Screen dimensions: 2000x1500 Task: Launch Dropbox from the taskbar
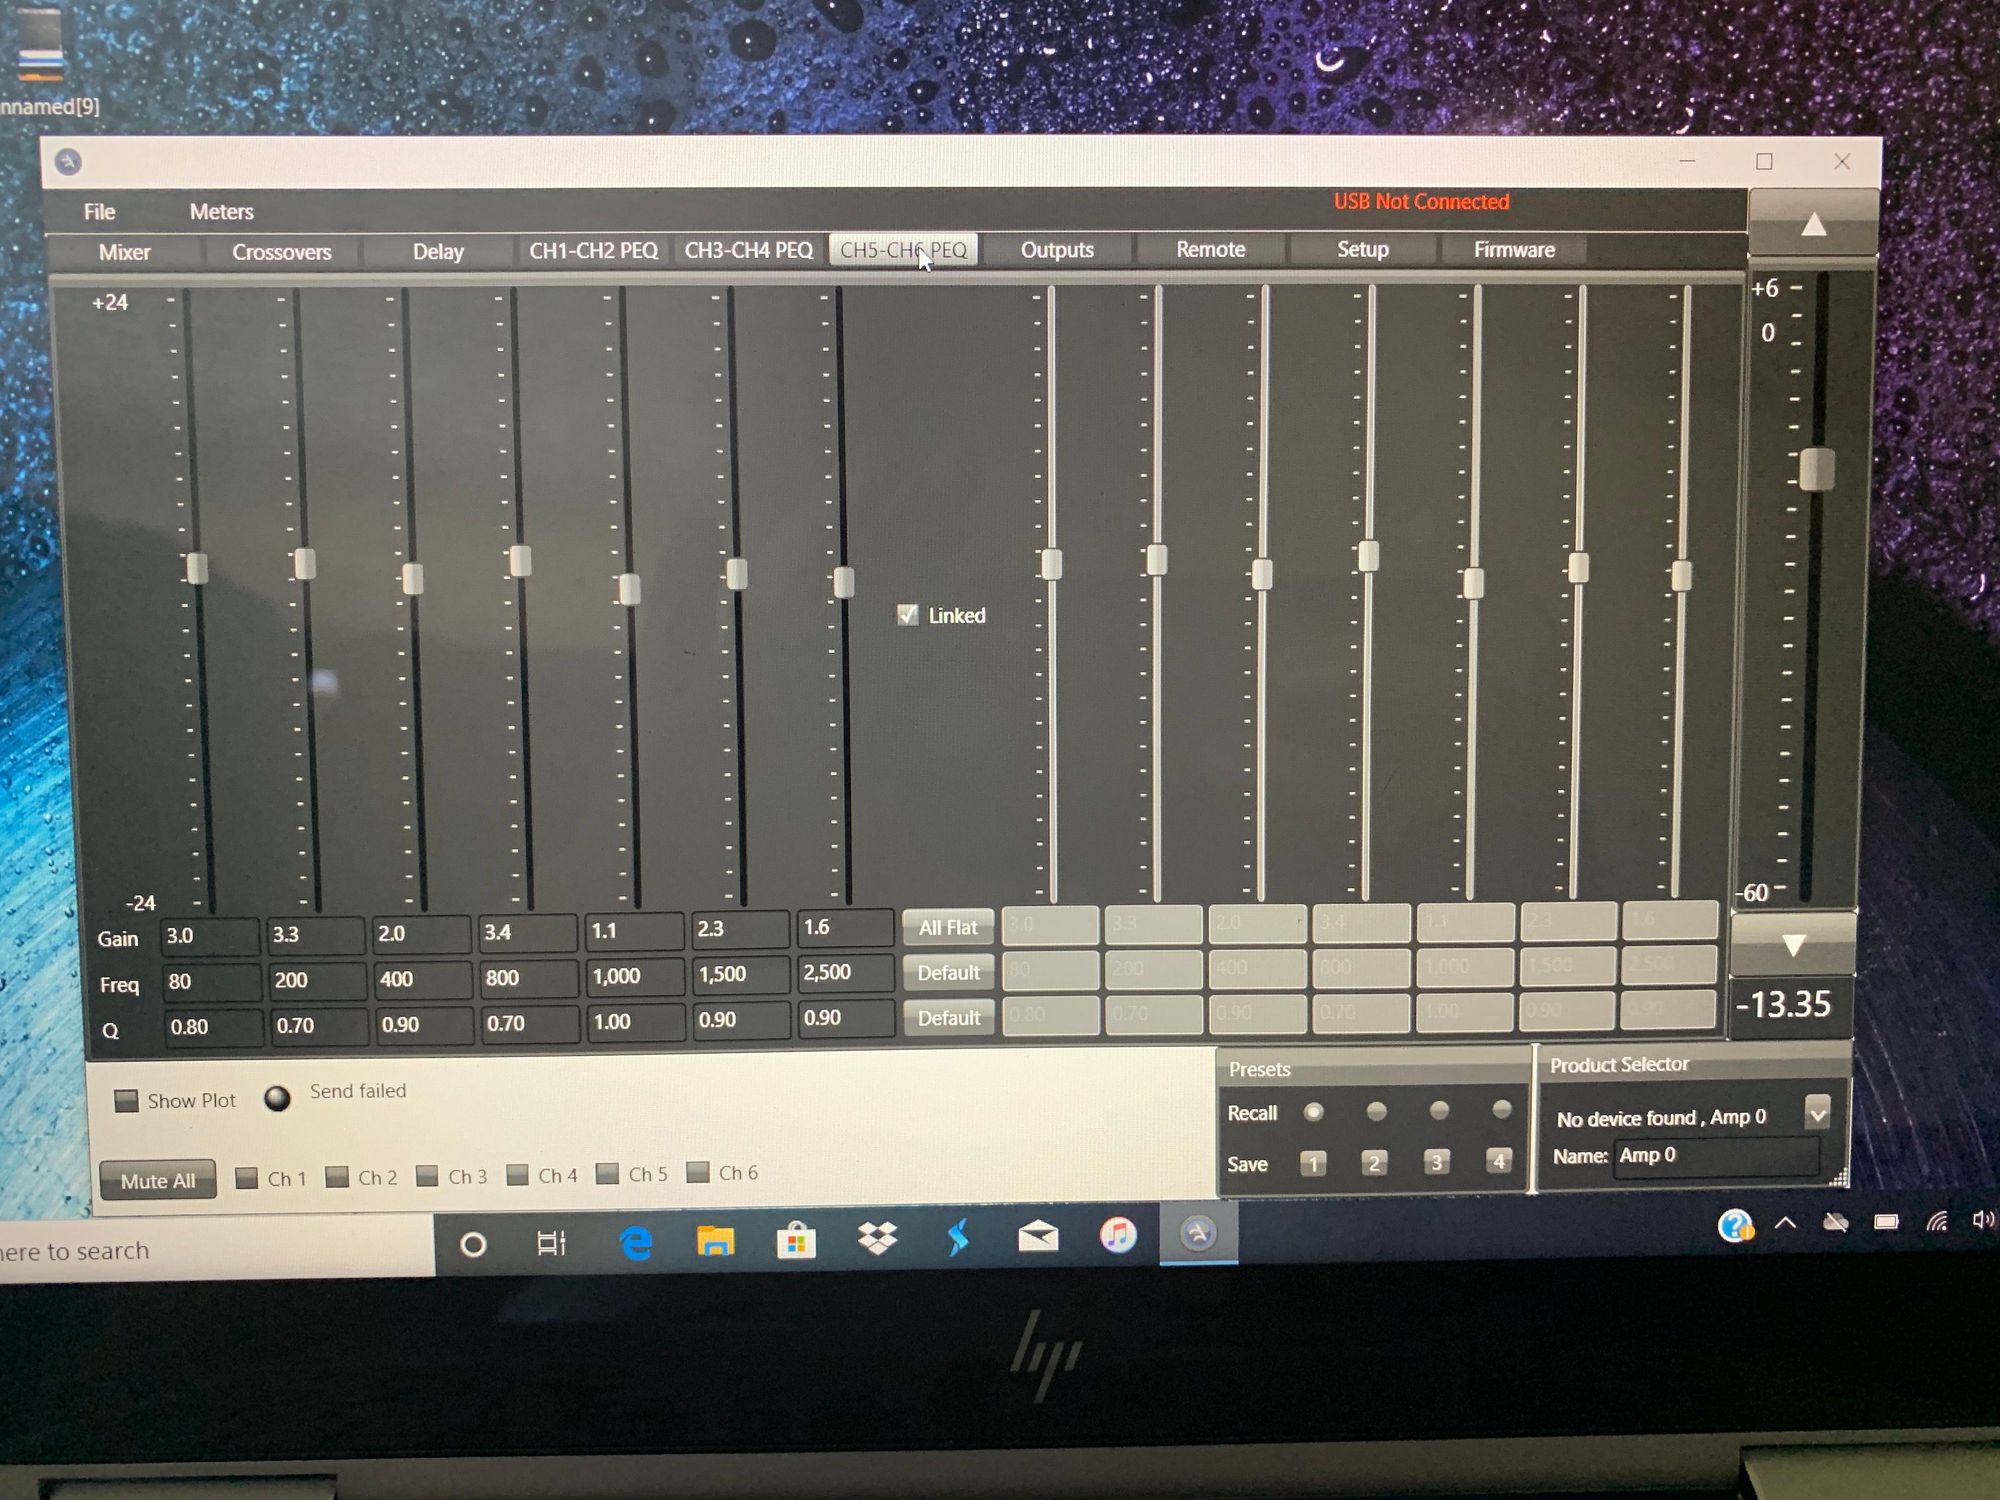pyautogui.click(x=877, y=1240)
